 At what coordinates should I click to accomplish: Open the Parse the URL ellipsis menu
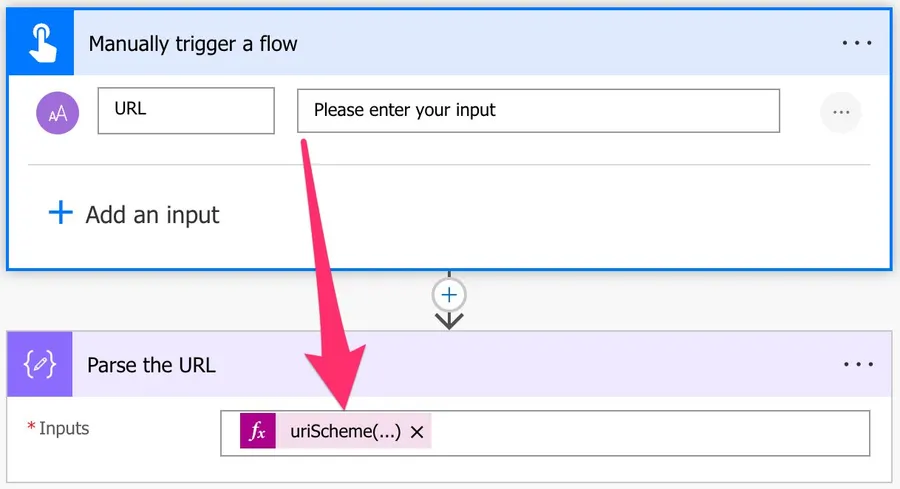(857, 365)
